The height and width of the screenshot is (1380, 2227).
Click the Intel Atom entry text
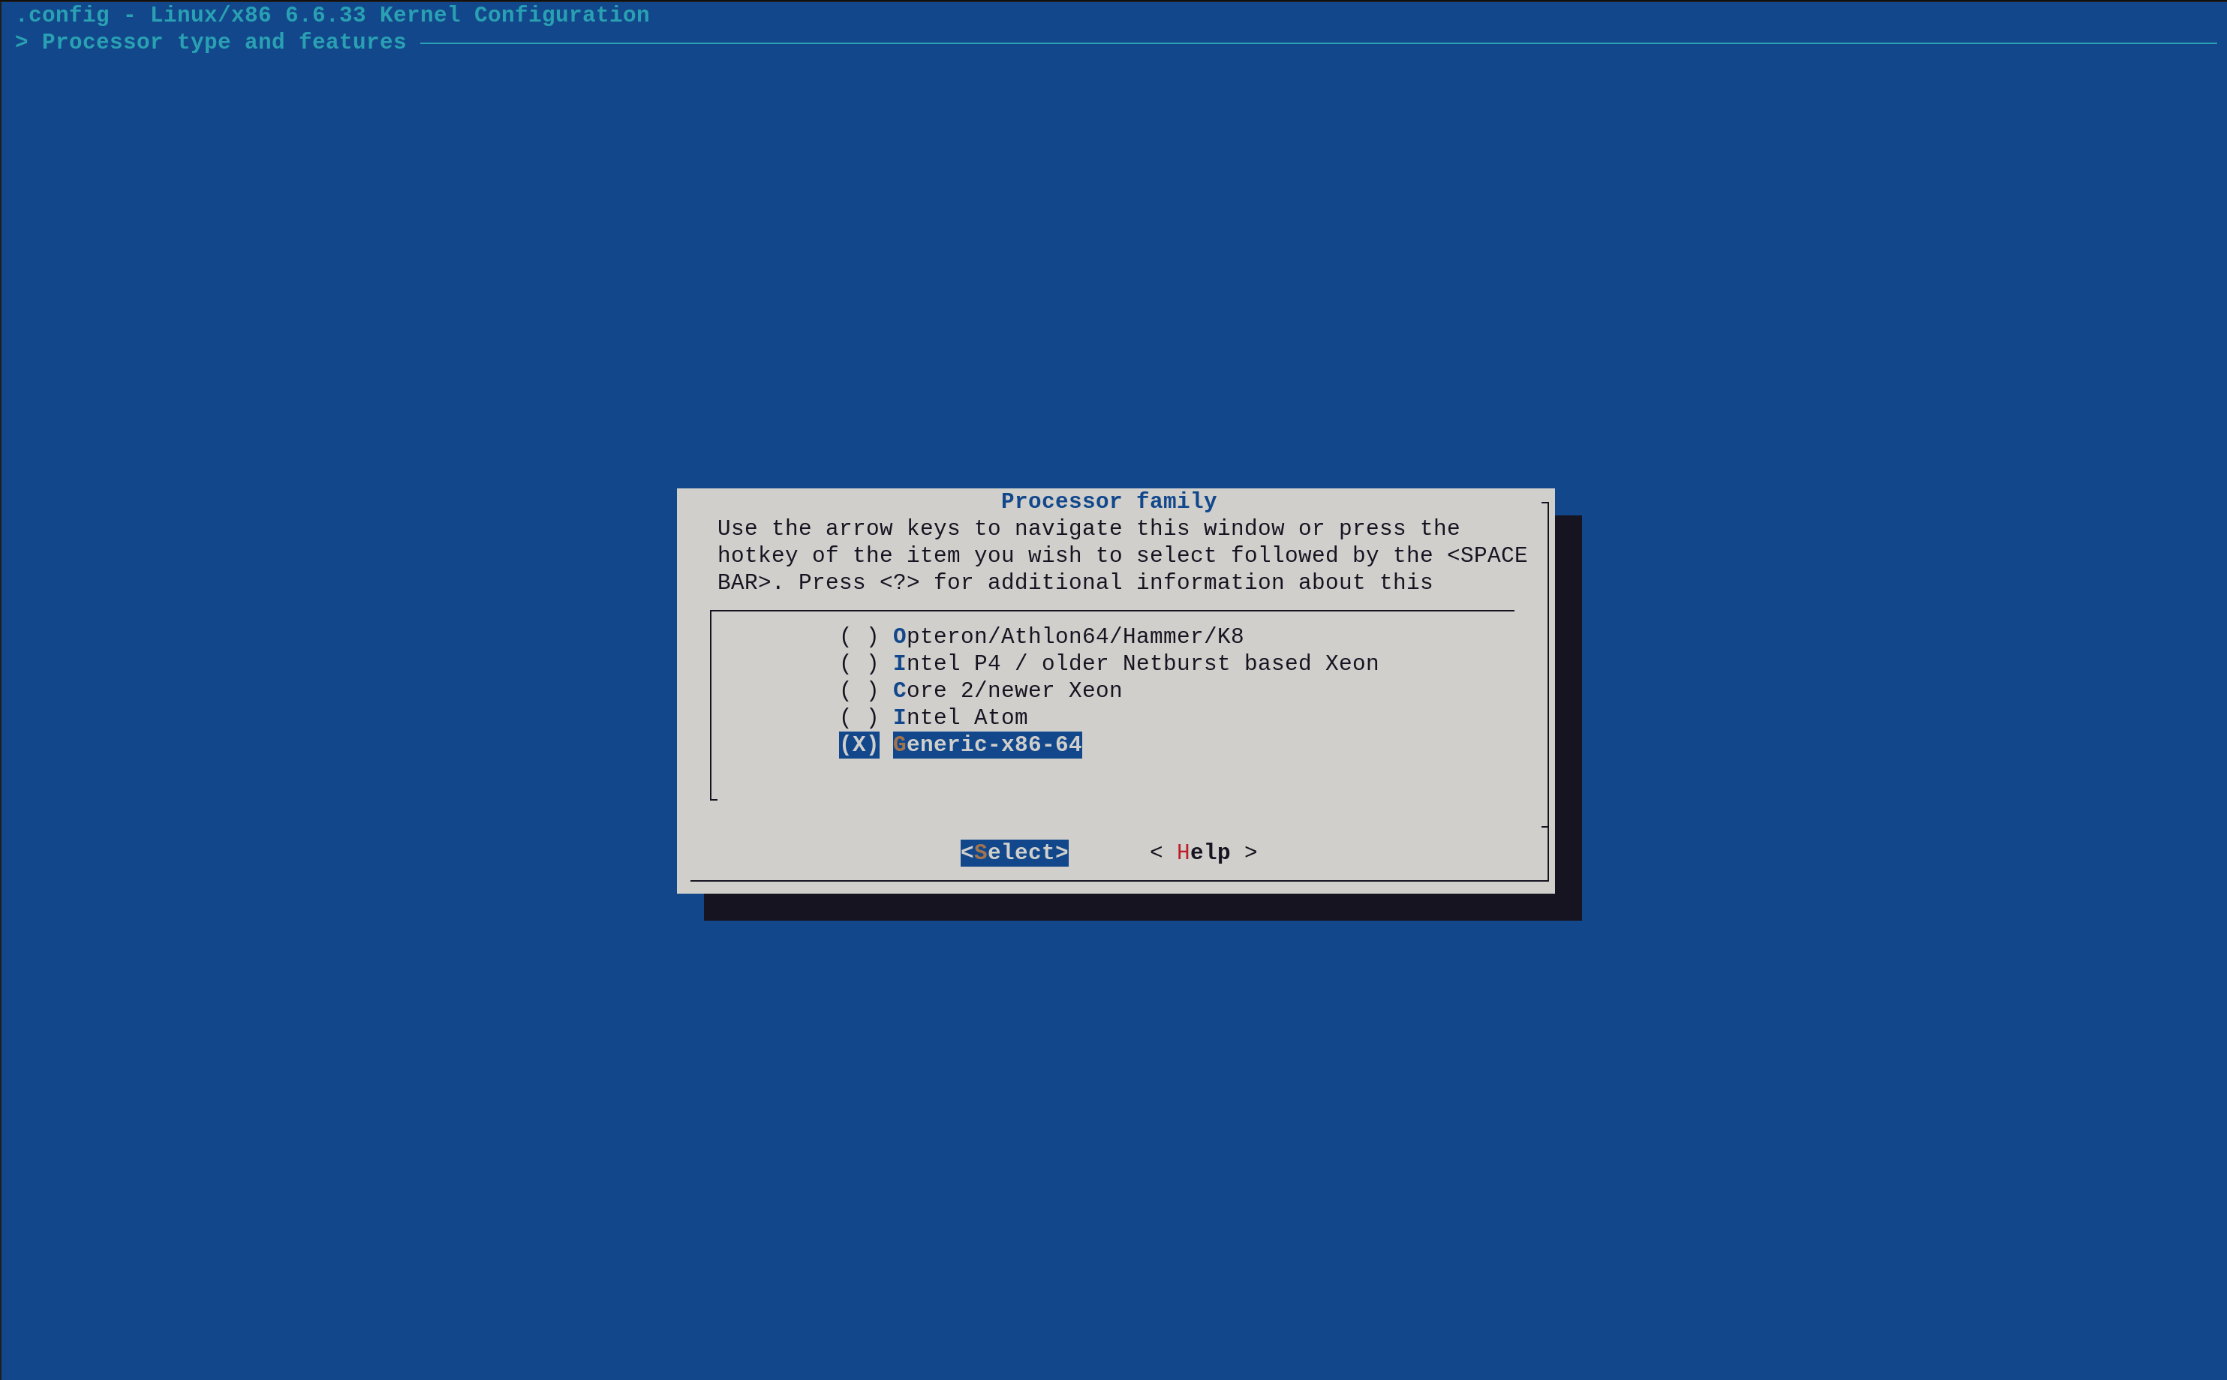(960, 717)
